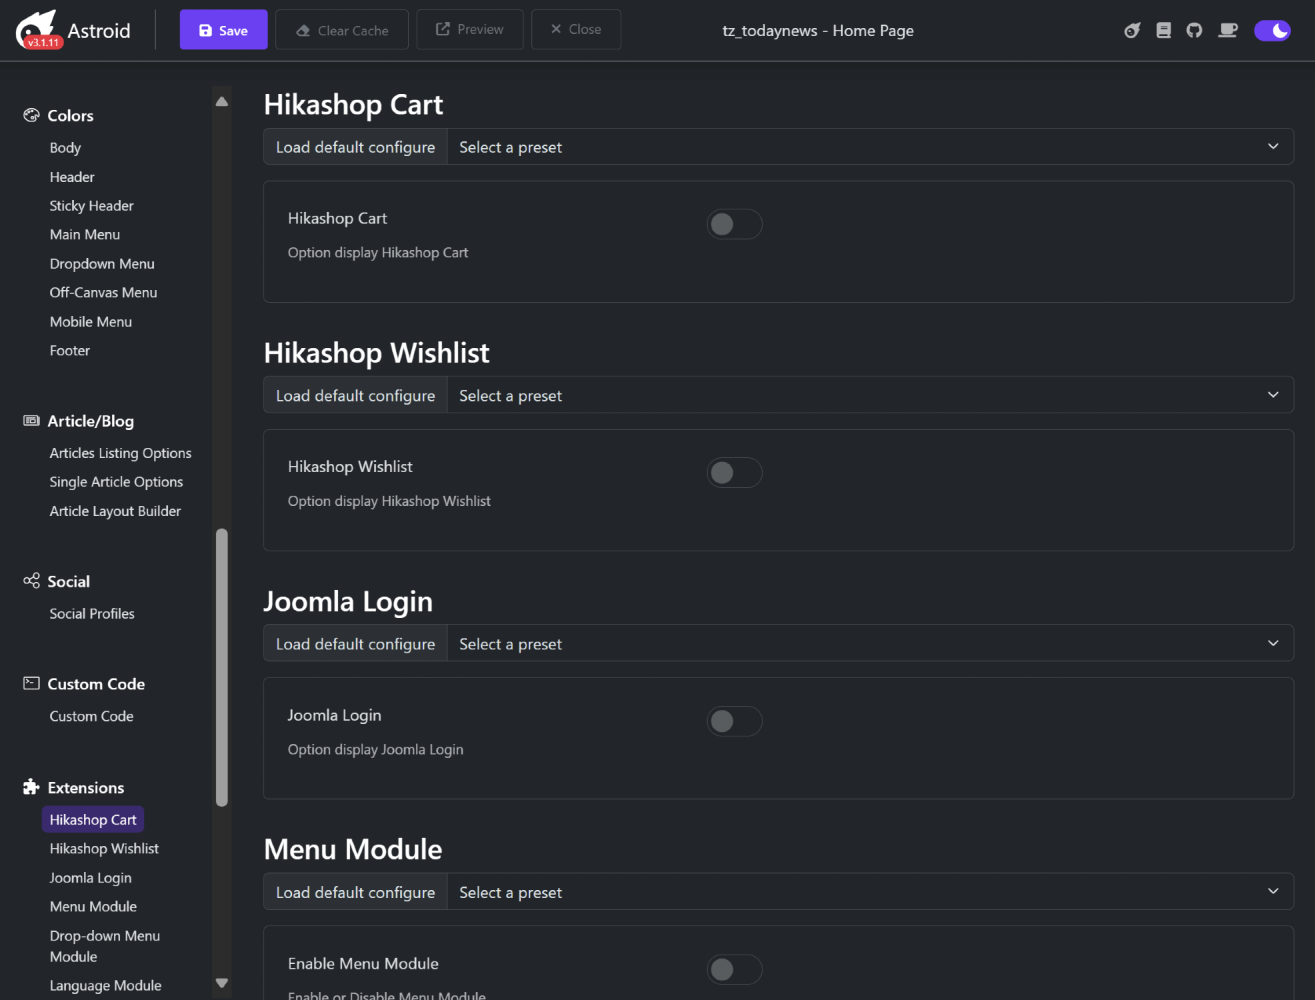Click the Article/Blog section heading

point(90,422)
